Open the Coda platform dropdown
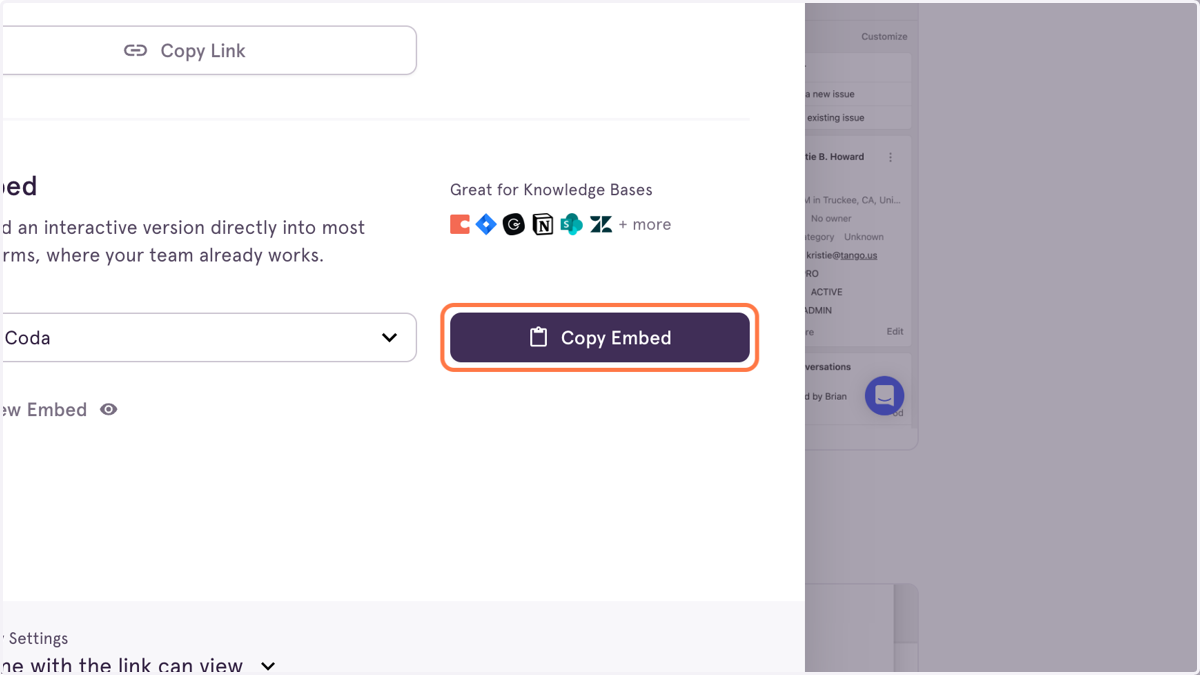This screenshot has width=1200, height=675. [208, 338]
